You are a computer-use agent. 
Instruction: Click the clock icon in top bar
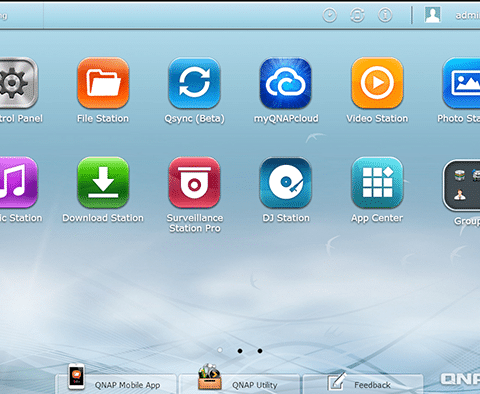pyautogui.click(x=330, y=15)
